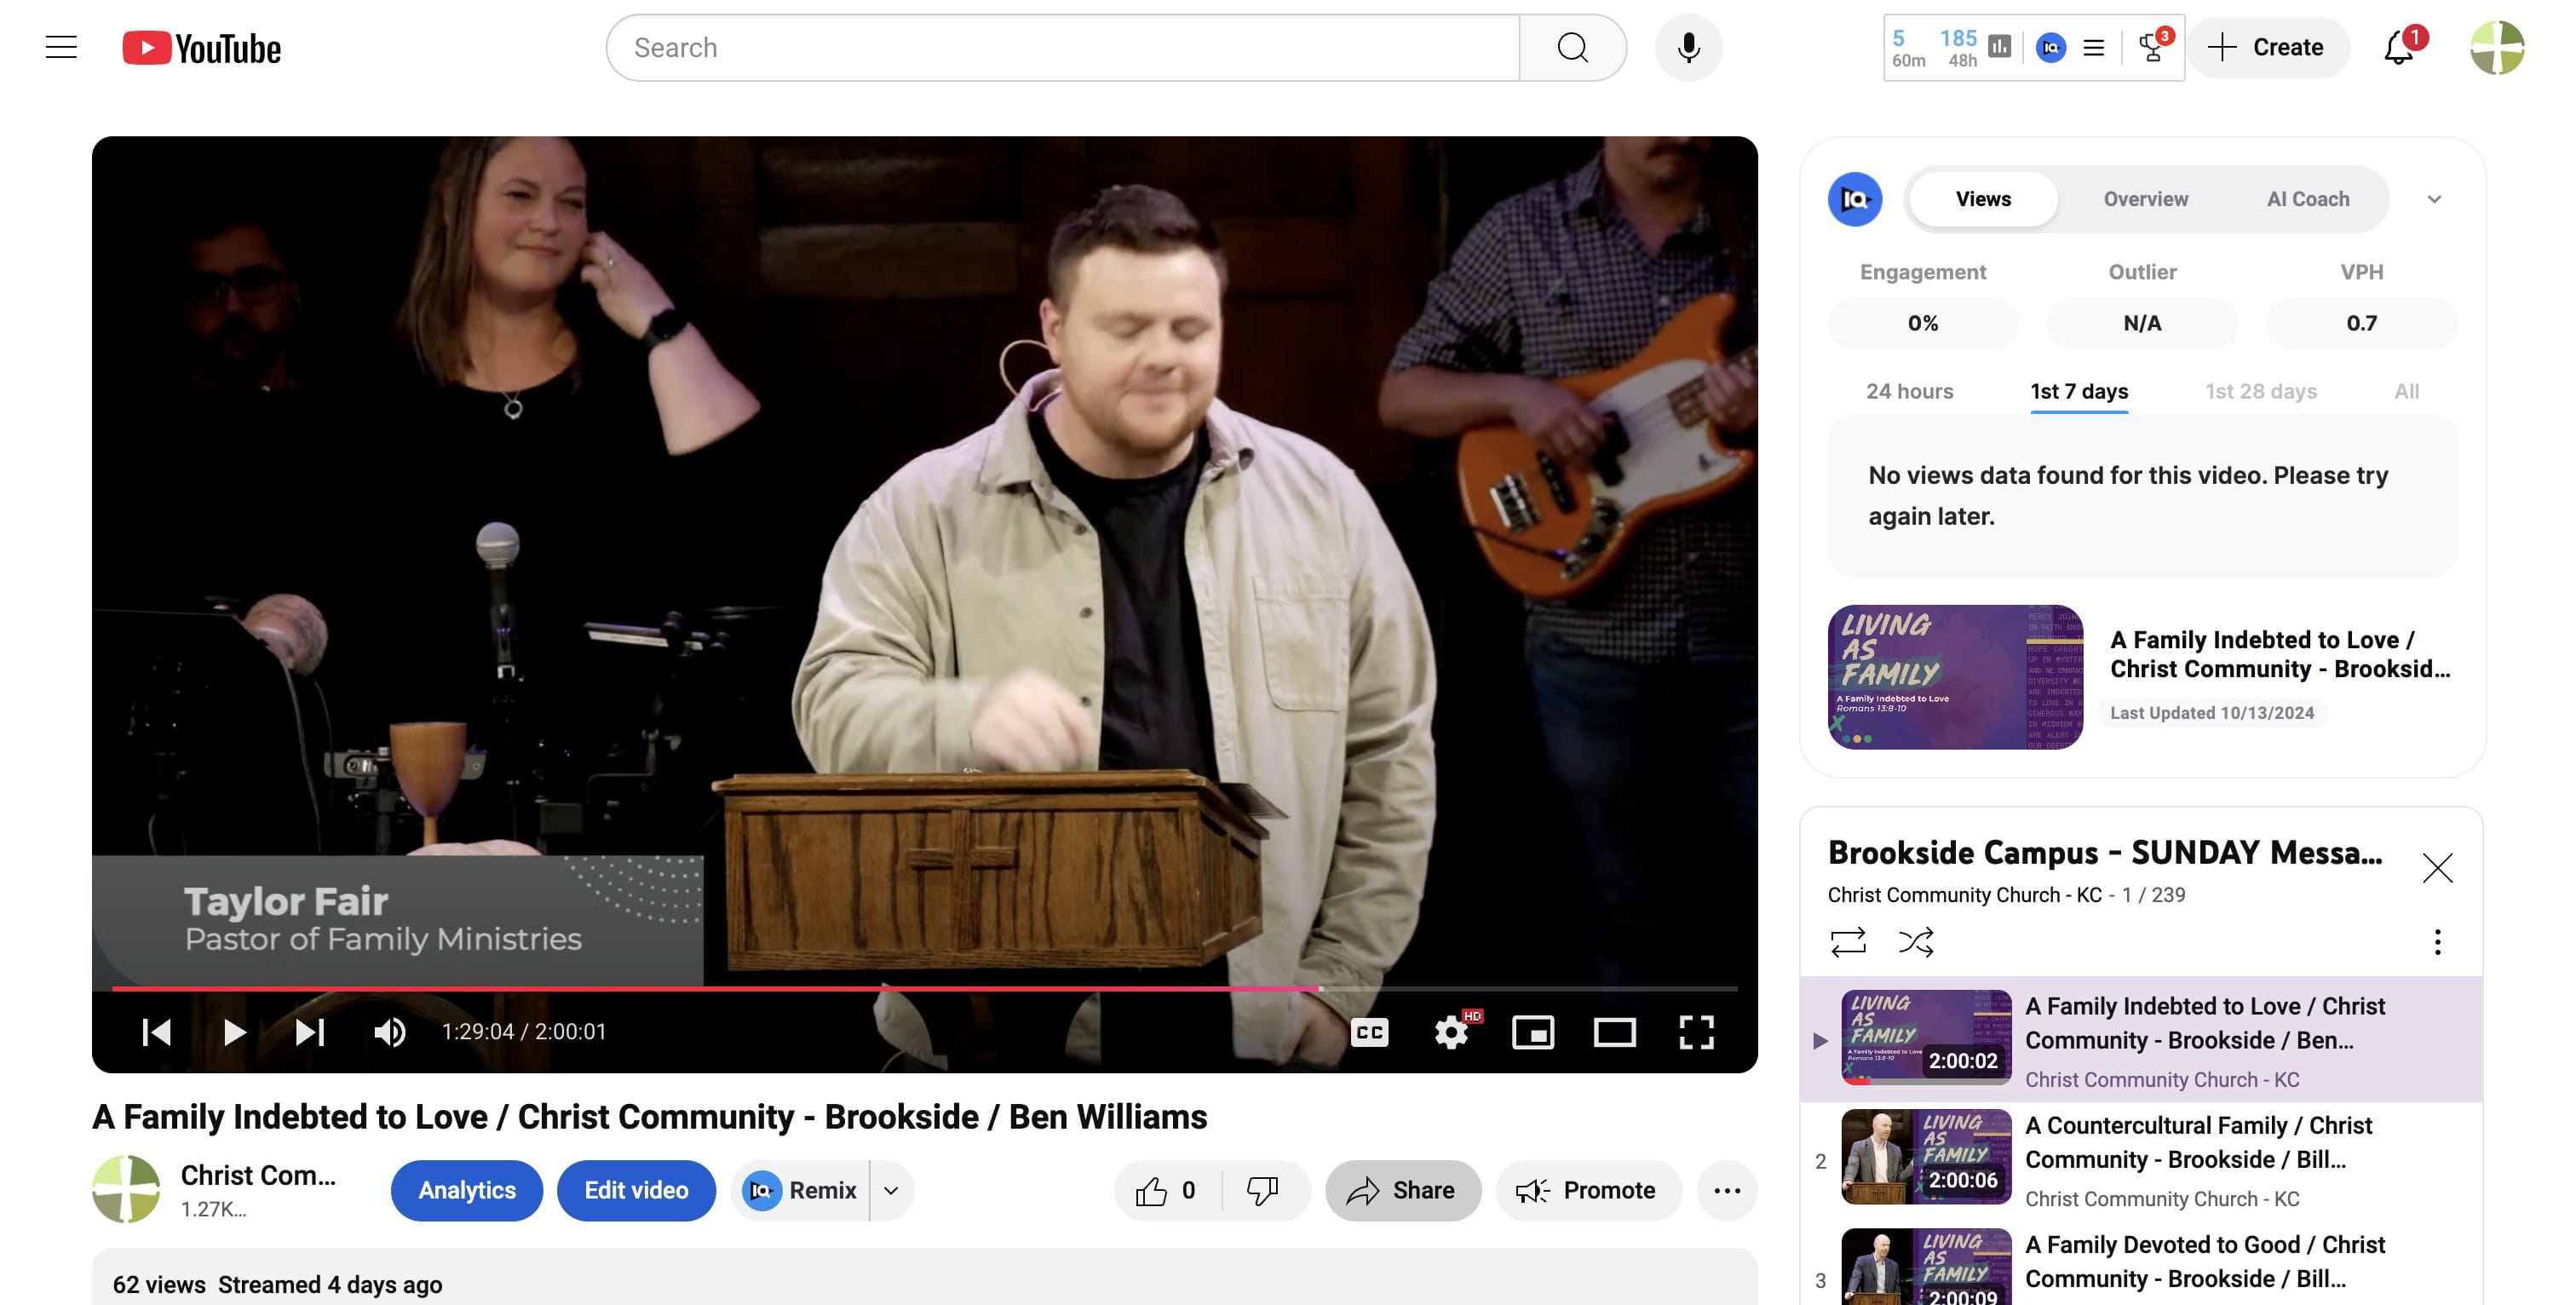Enter full screen mode
Image resolution: width=2576 pixels, height=1305 pixels.
coord(1696,1031)
